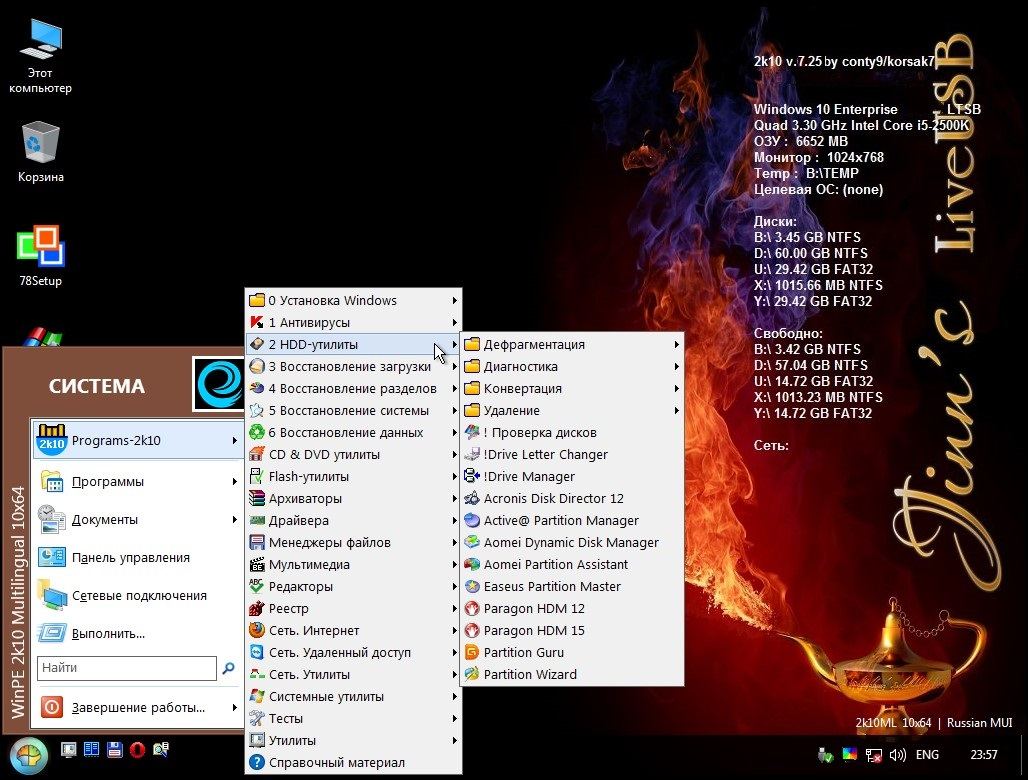Select Справочный материал menu entry
This screenshot has height=780, width=1028.
pyautogui.click(x=336, y=762)
